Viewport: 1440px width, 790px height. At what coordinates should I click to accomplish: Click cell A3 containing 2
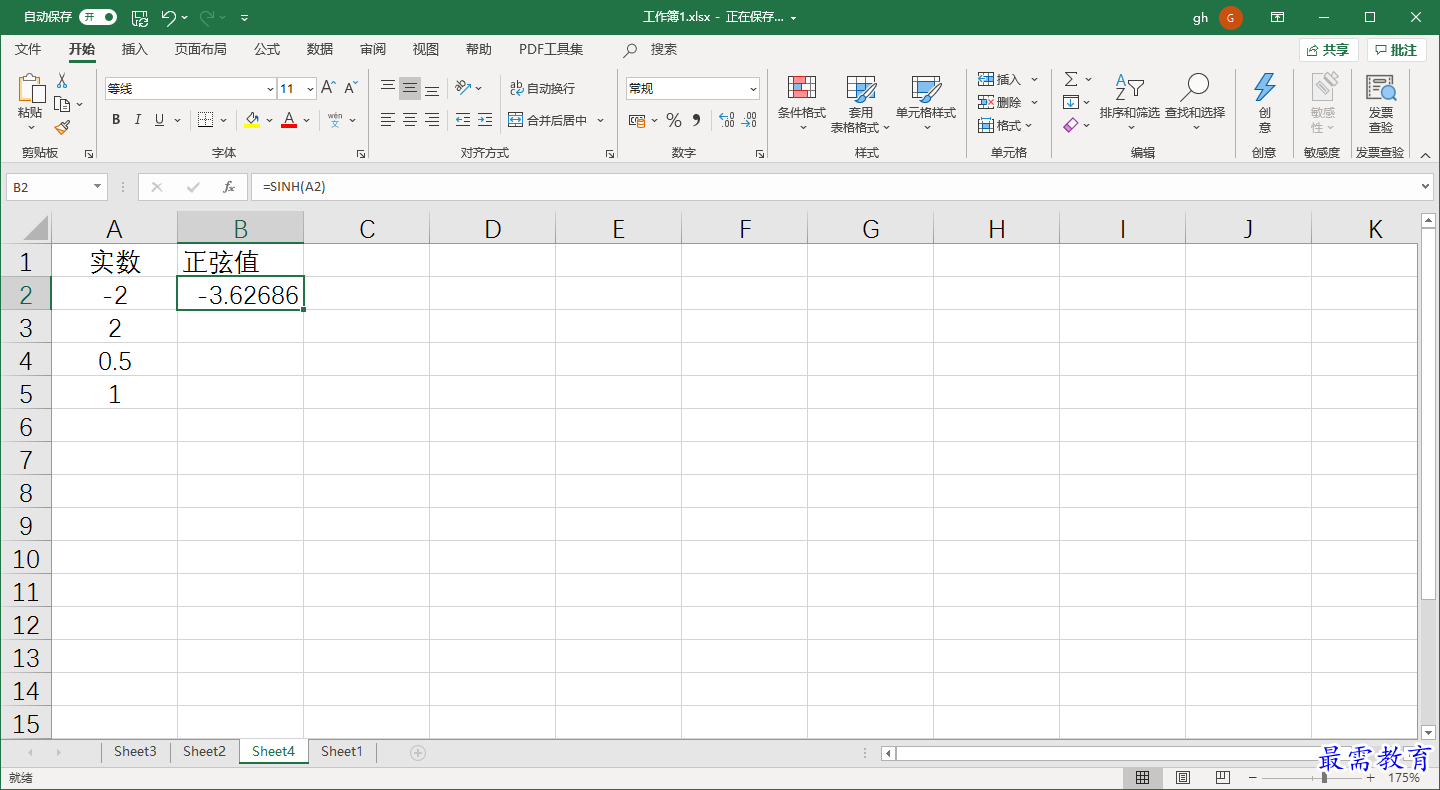coord(115,327)
